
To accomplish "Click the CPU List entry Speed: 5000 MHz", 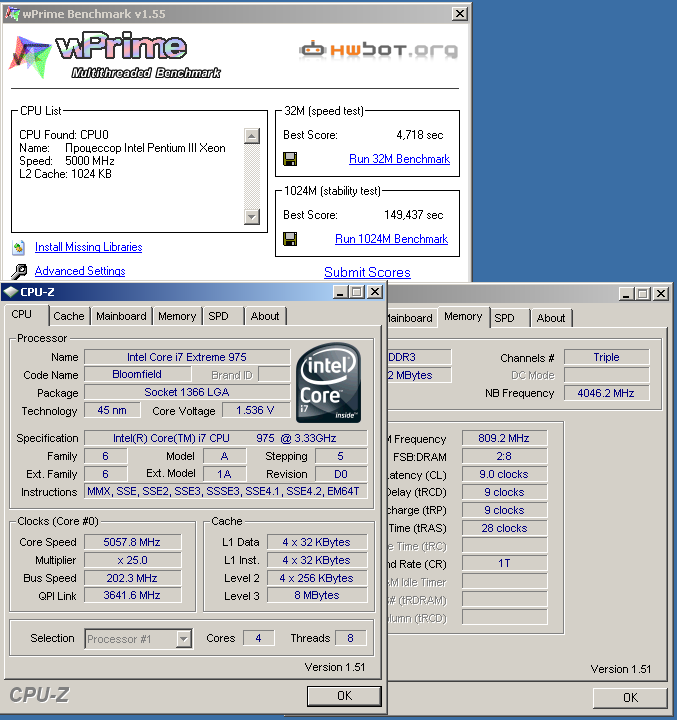I will [x=67, y=161].
